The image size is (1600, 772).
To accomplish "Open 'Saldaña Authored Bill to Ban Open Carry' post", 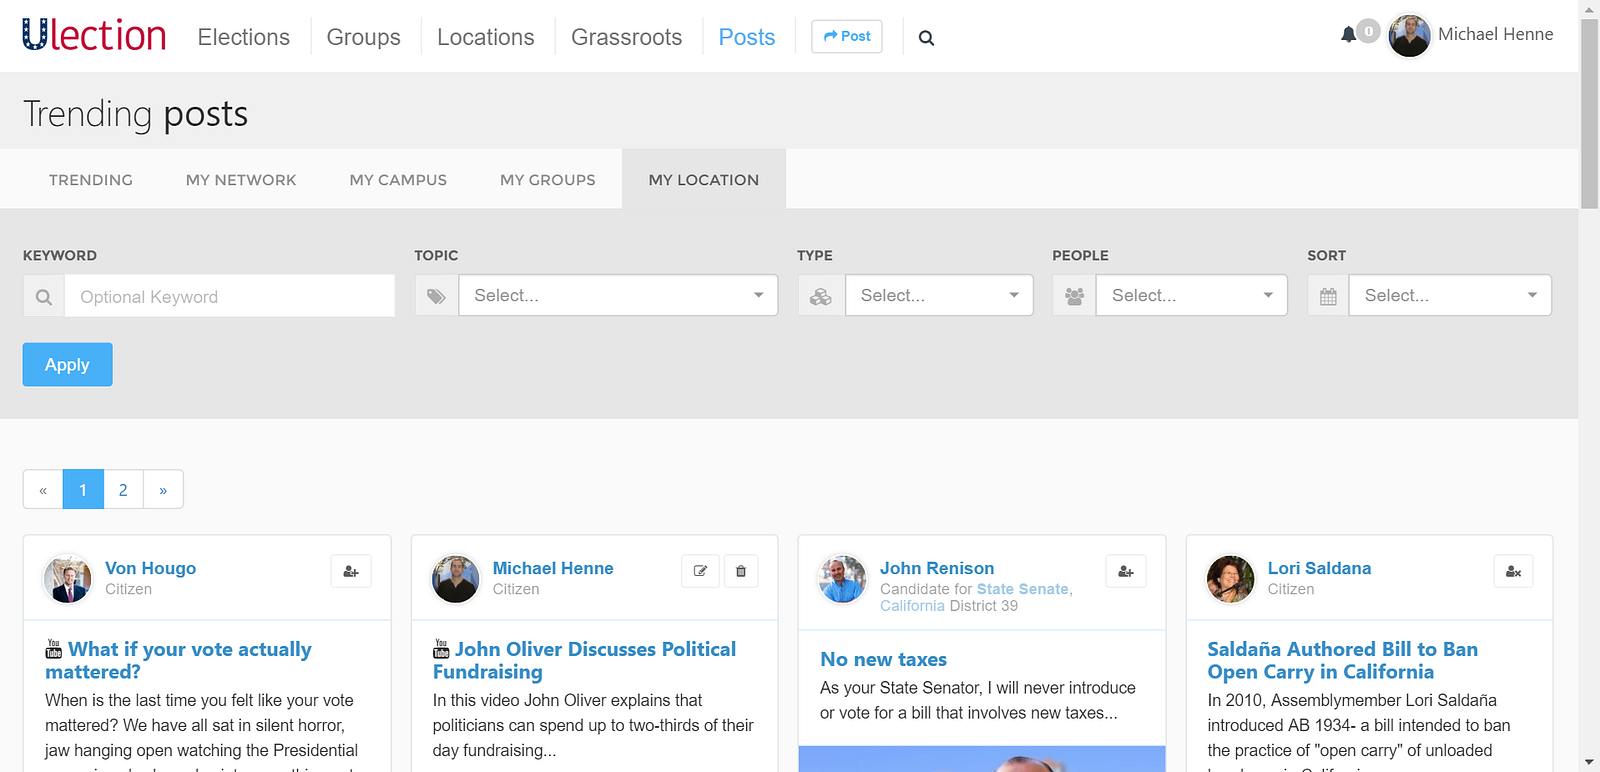I will pos(1342,661).
